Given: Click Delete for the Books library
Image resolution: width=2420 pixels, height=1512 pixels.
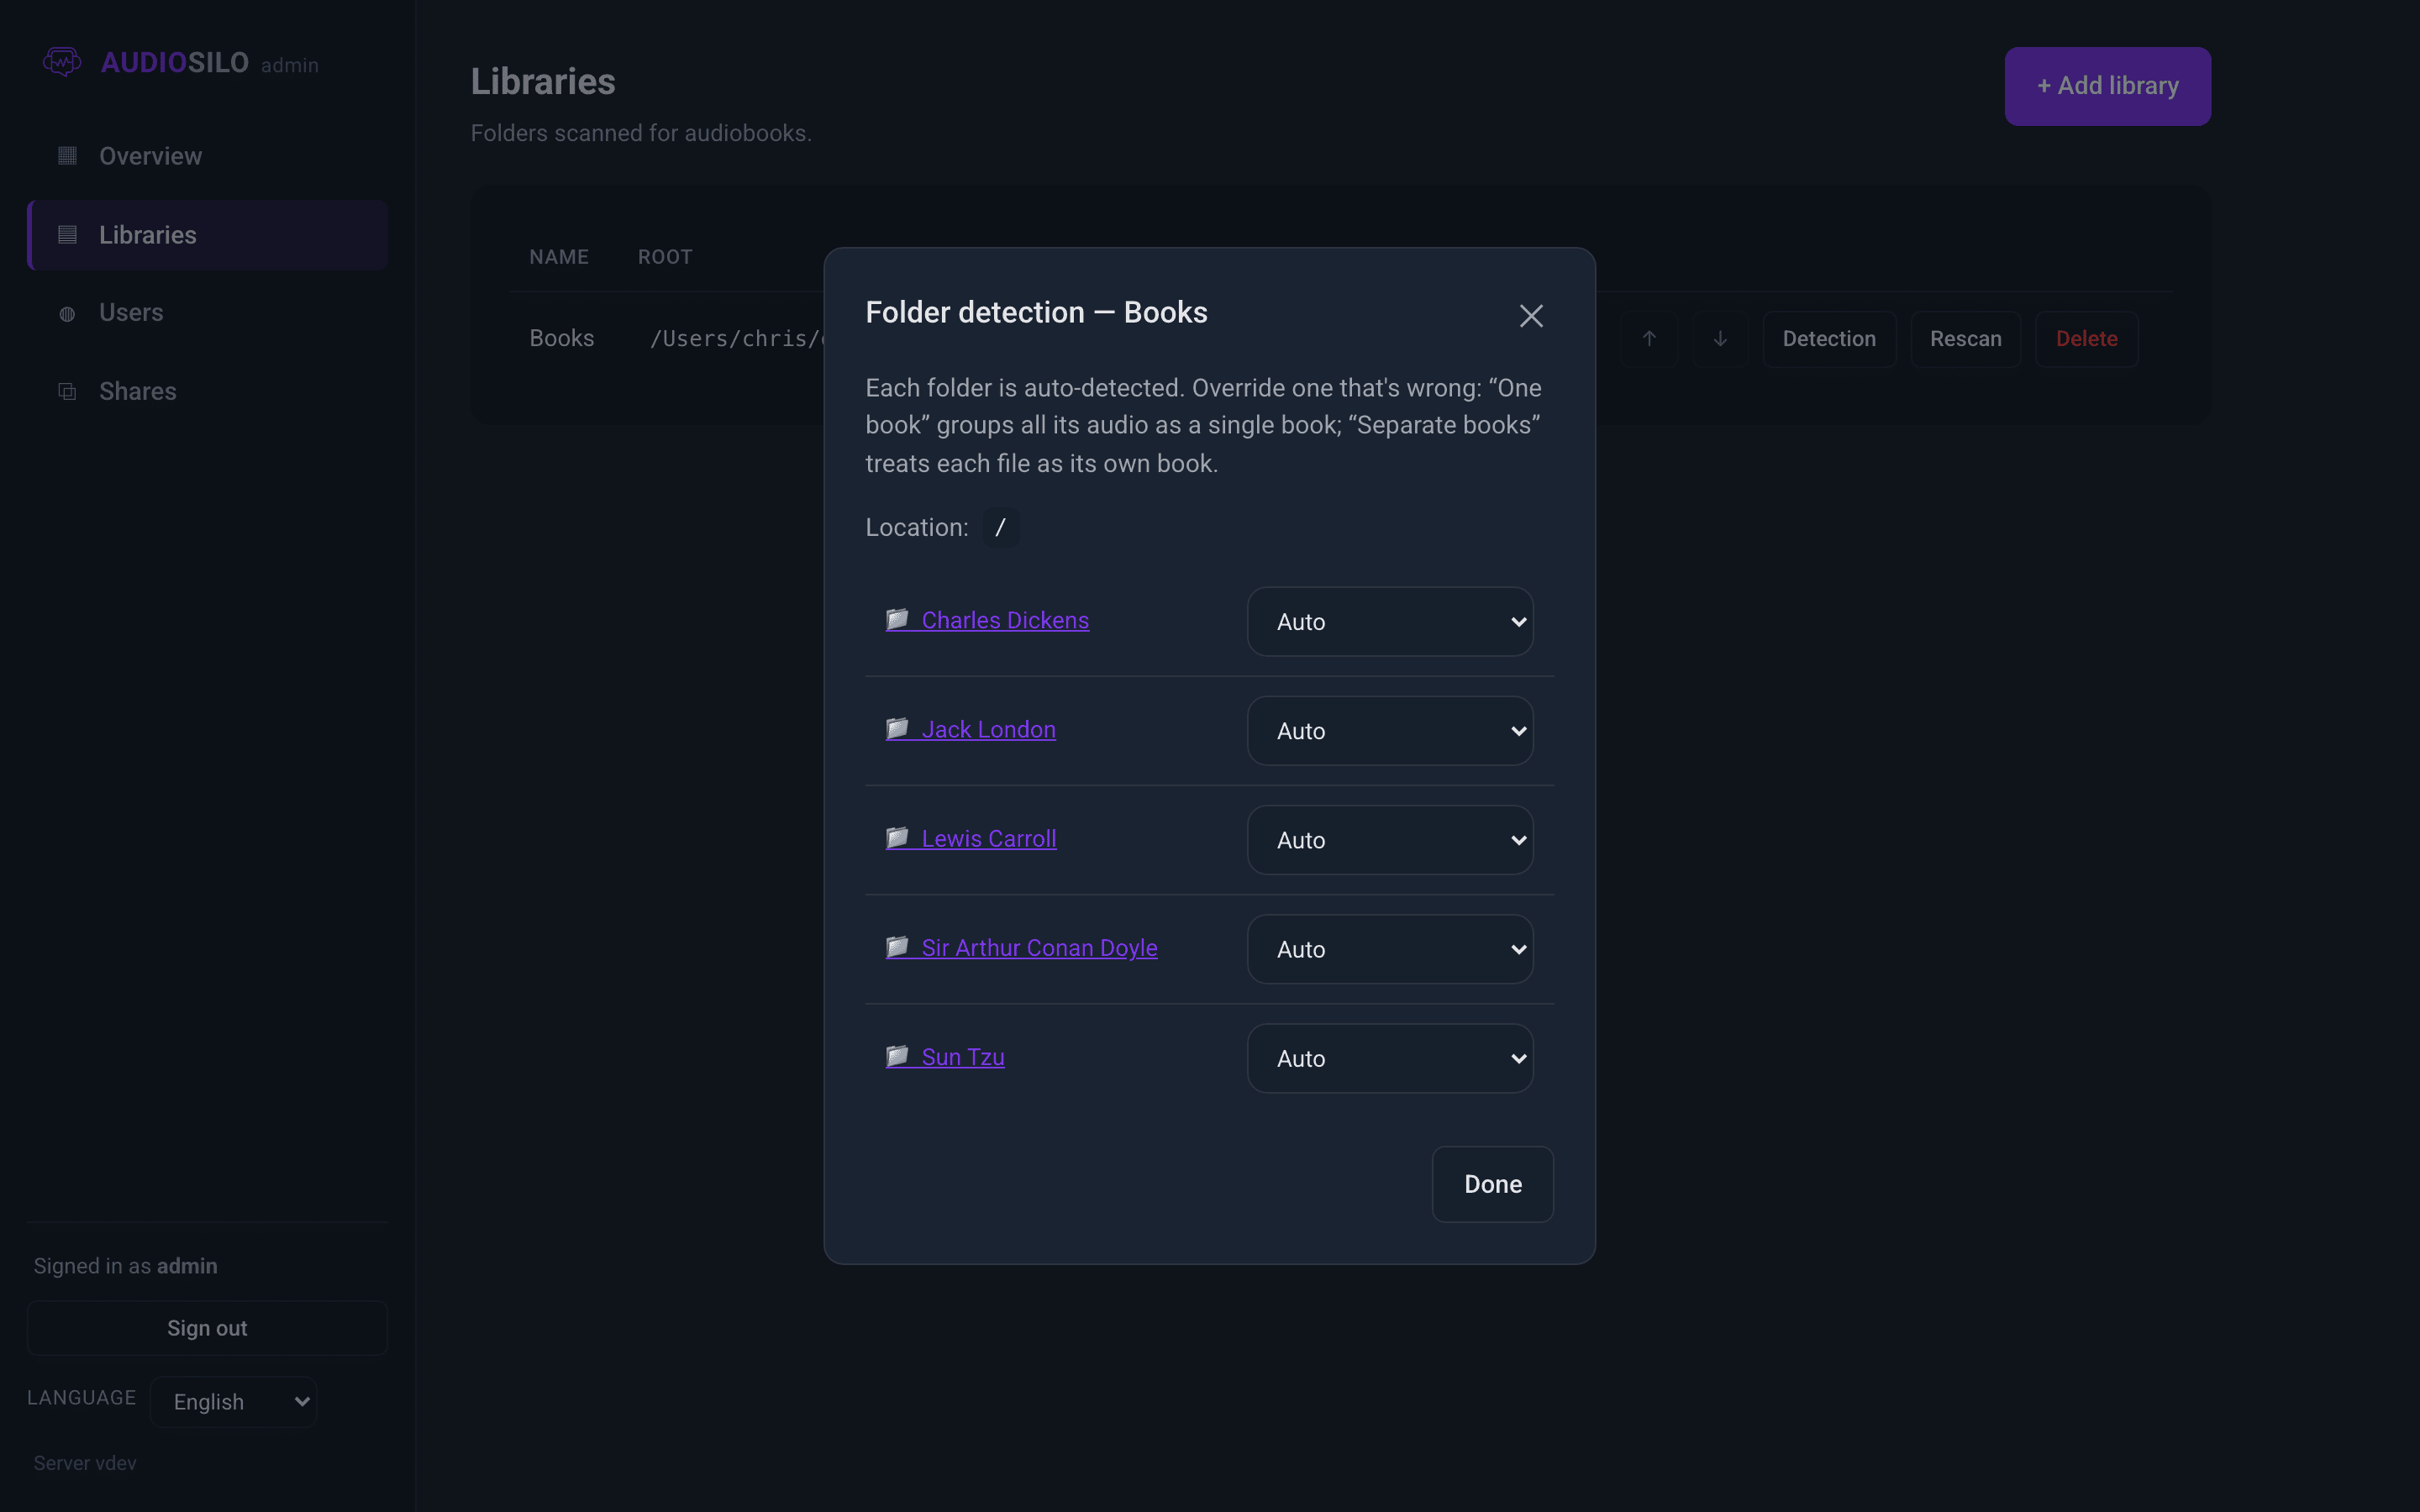Looking at the screenshot, I should [2086, 339].
